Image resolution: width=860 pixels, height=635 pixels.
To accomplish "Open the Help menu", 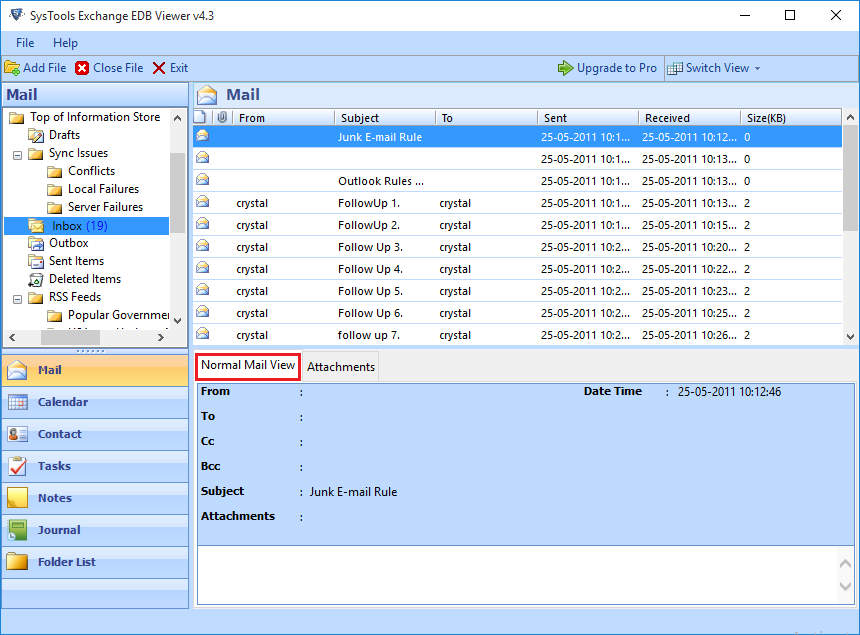I will coord(65,43).
